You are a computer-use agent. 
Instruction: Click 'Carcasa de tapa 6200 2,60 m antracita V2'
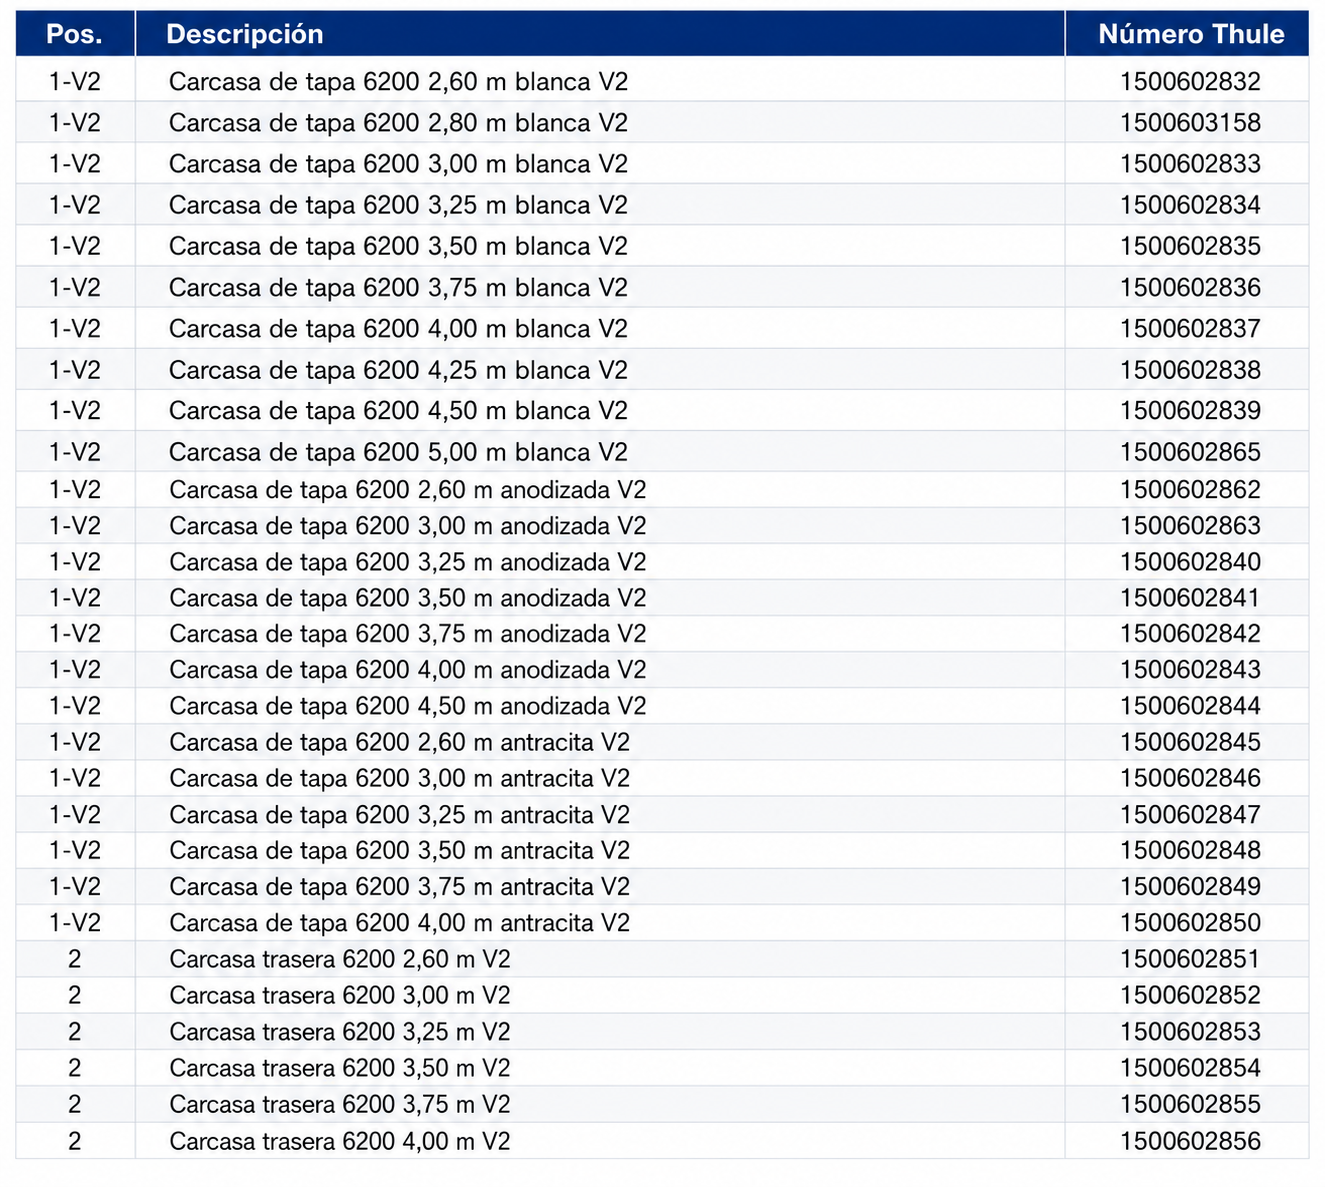[x=400, y=742]
